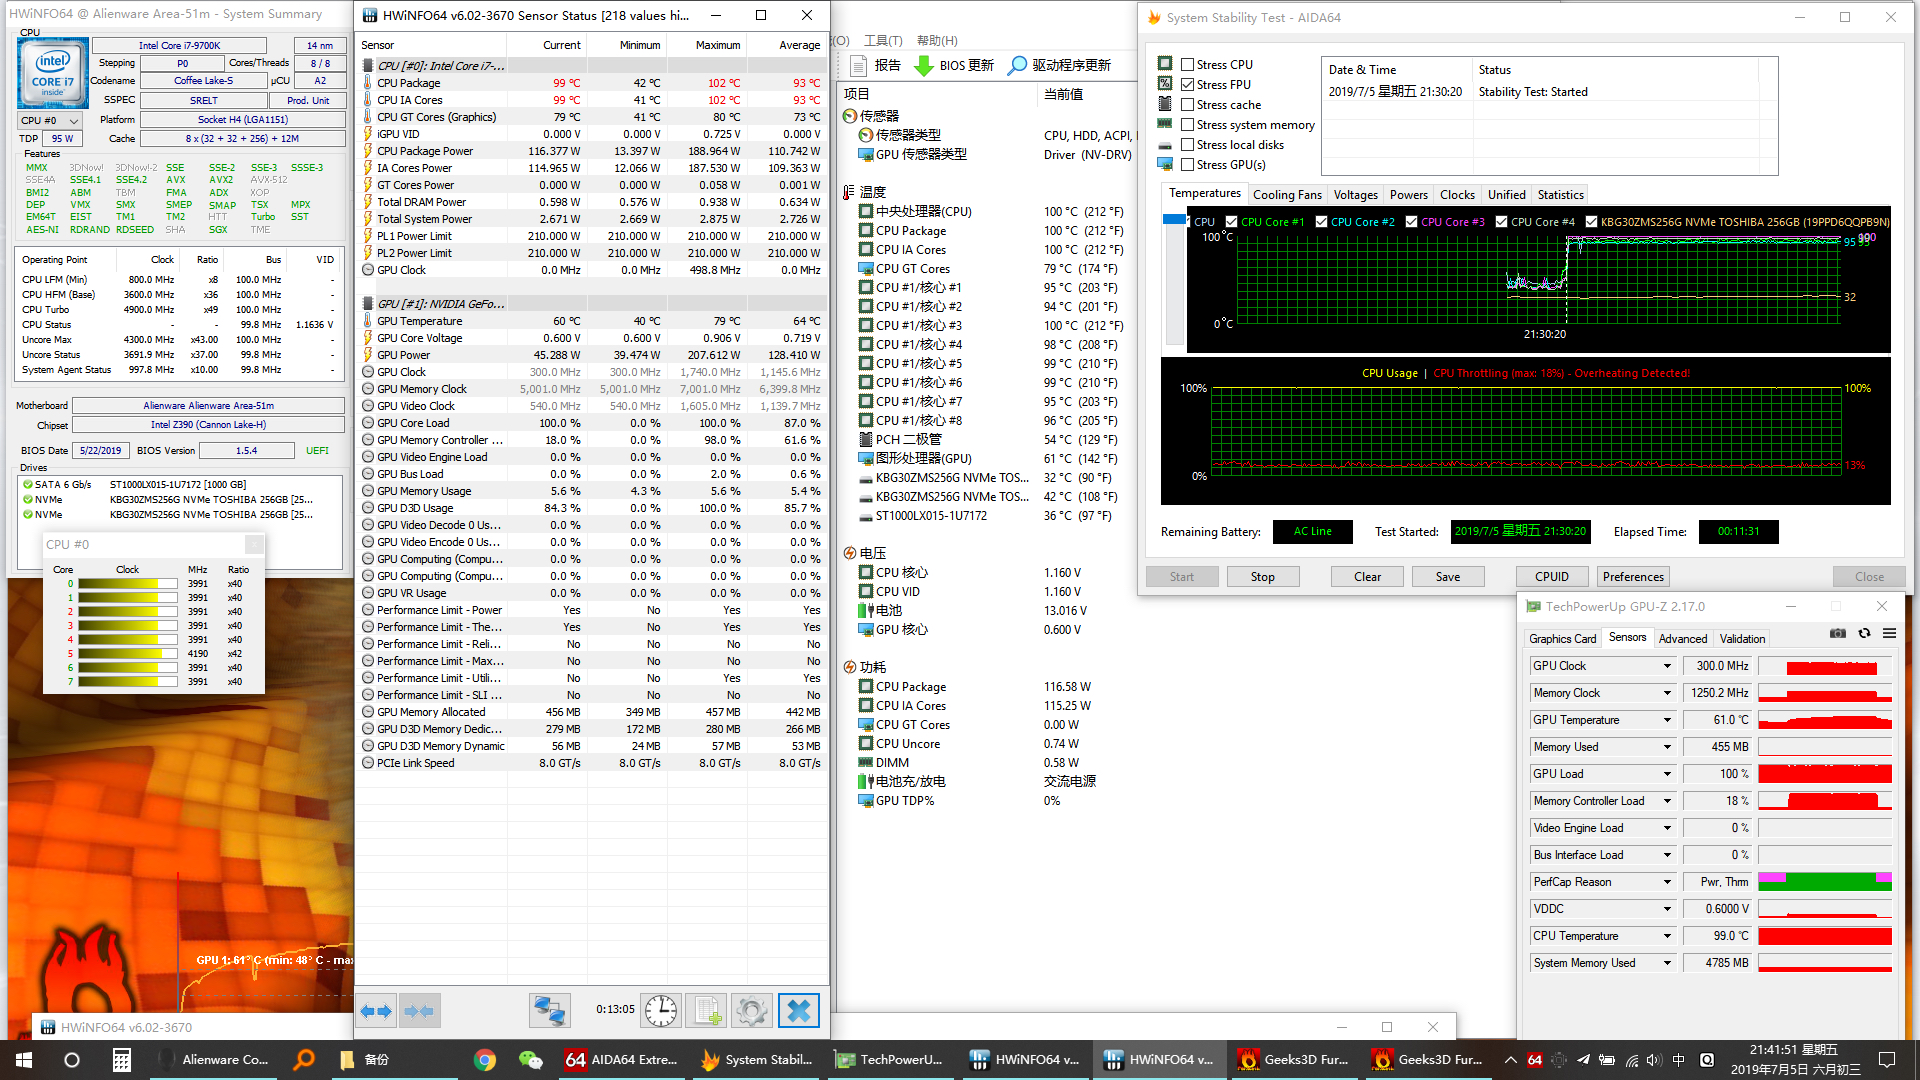Click the blue X close-sensors icon
Screen dimensions: 1920x1080
[799, 1010]
